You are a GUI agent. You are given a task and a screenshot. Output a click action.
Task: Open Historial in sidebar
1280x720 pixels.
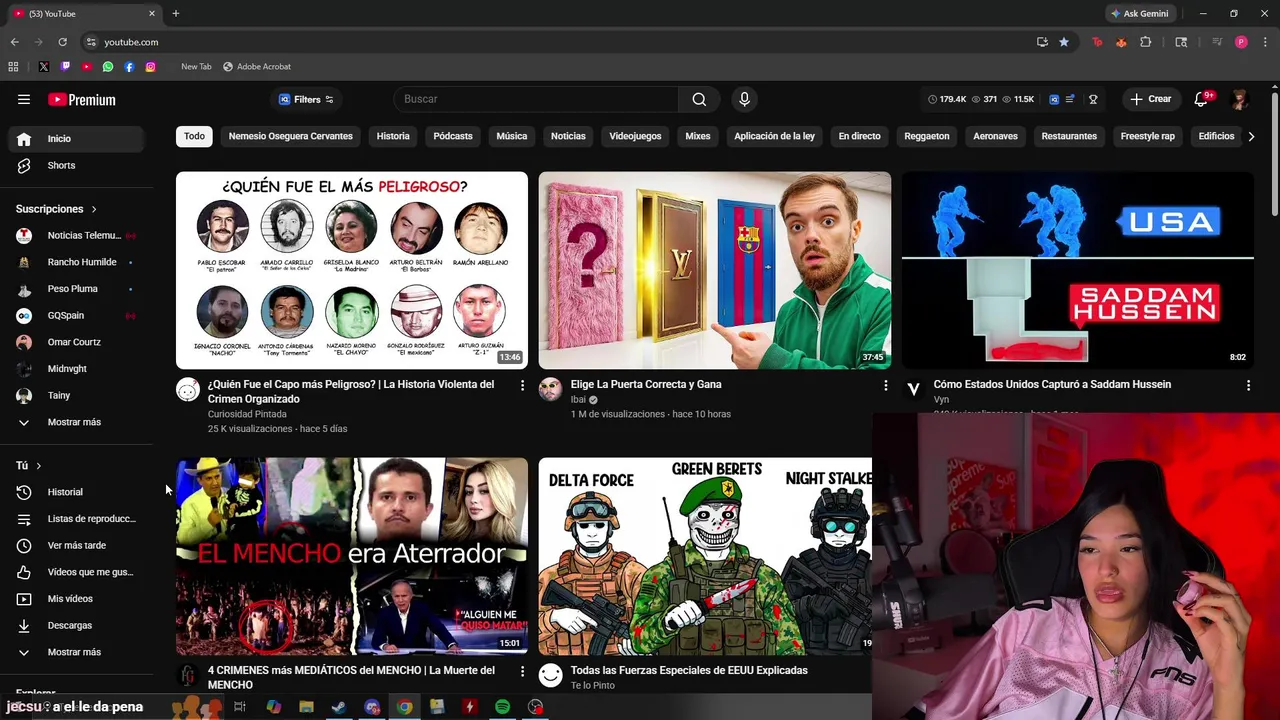pos(76,492)
